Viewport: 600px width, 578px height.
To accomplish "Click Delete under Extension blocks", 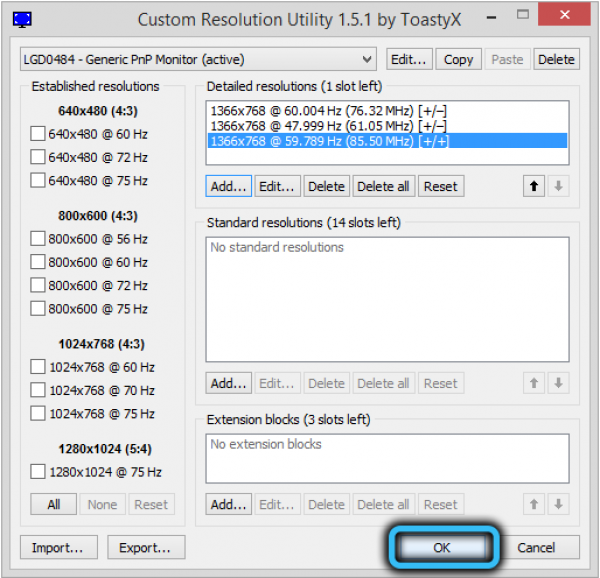I will tap(326, 504).
